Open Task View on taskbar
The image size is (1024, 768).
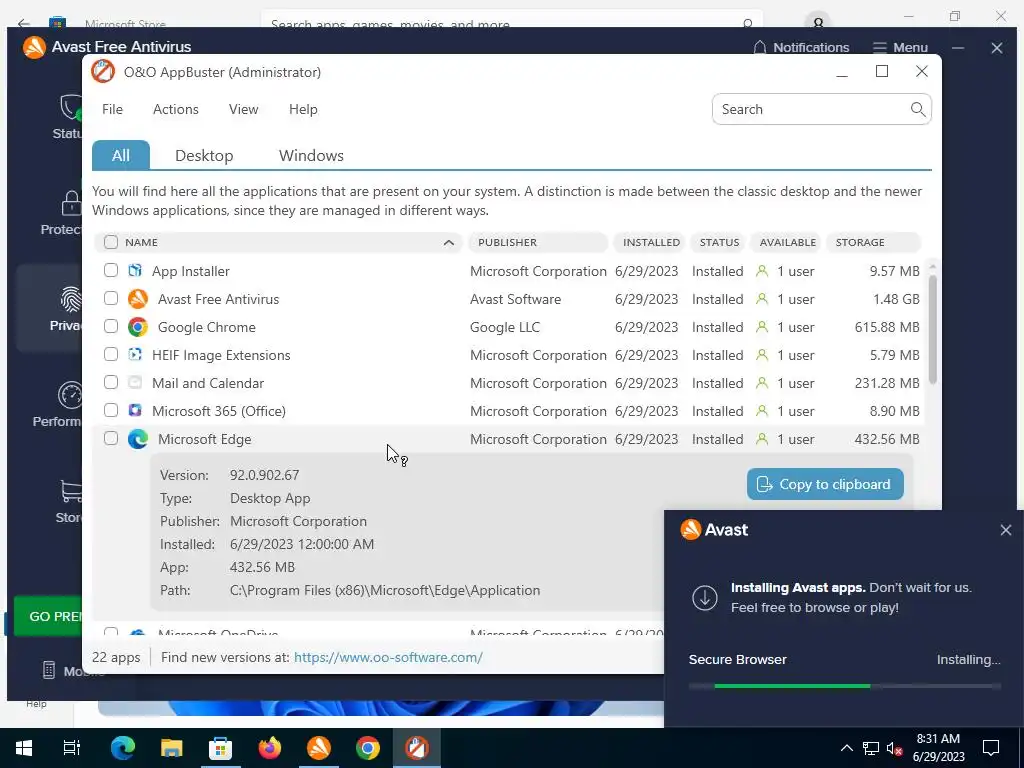pyautogui.click(x=71, y=748)
